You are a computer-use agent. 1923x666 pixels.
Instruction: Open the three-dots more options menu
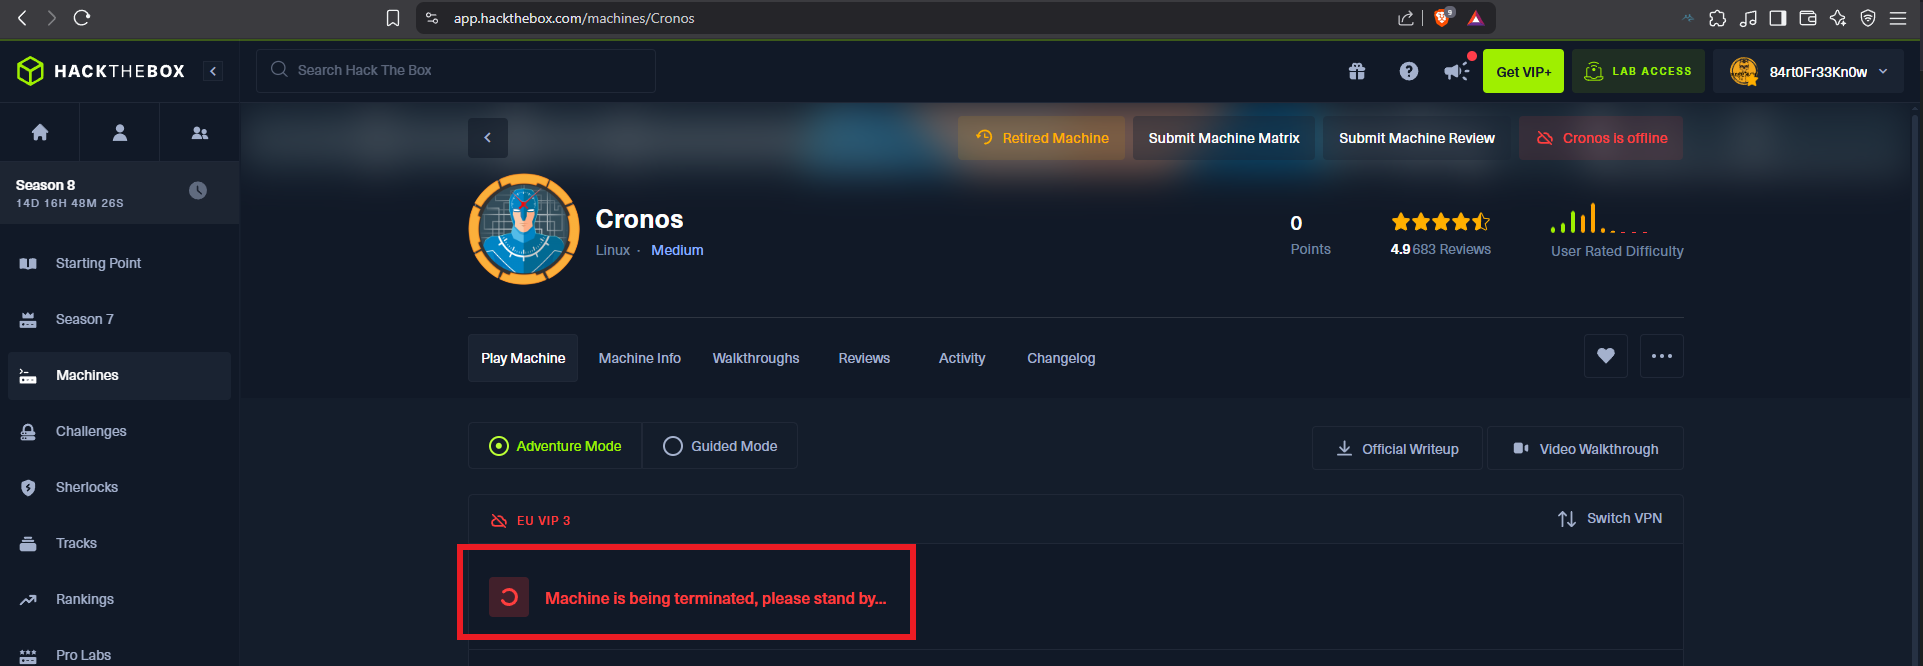(1662, 356)
